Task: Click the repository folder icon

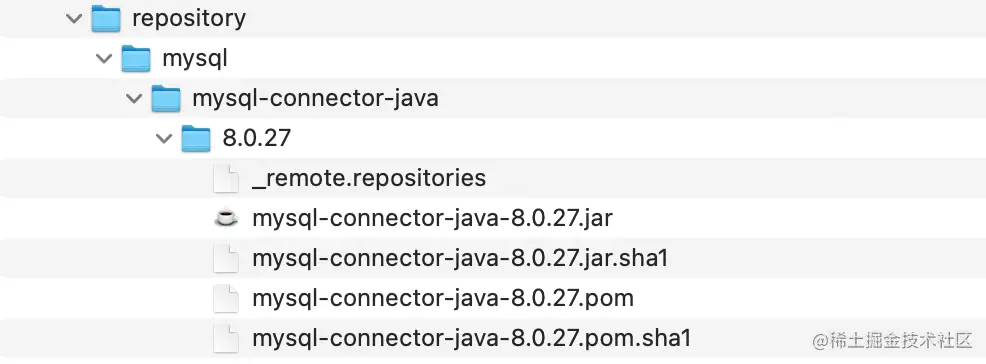Action: 106,18
